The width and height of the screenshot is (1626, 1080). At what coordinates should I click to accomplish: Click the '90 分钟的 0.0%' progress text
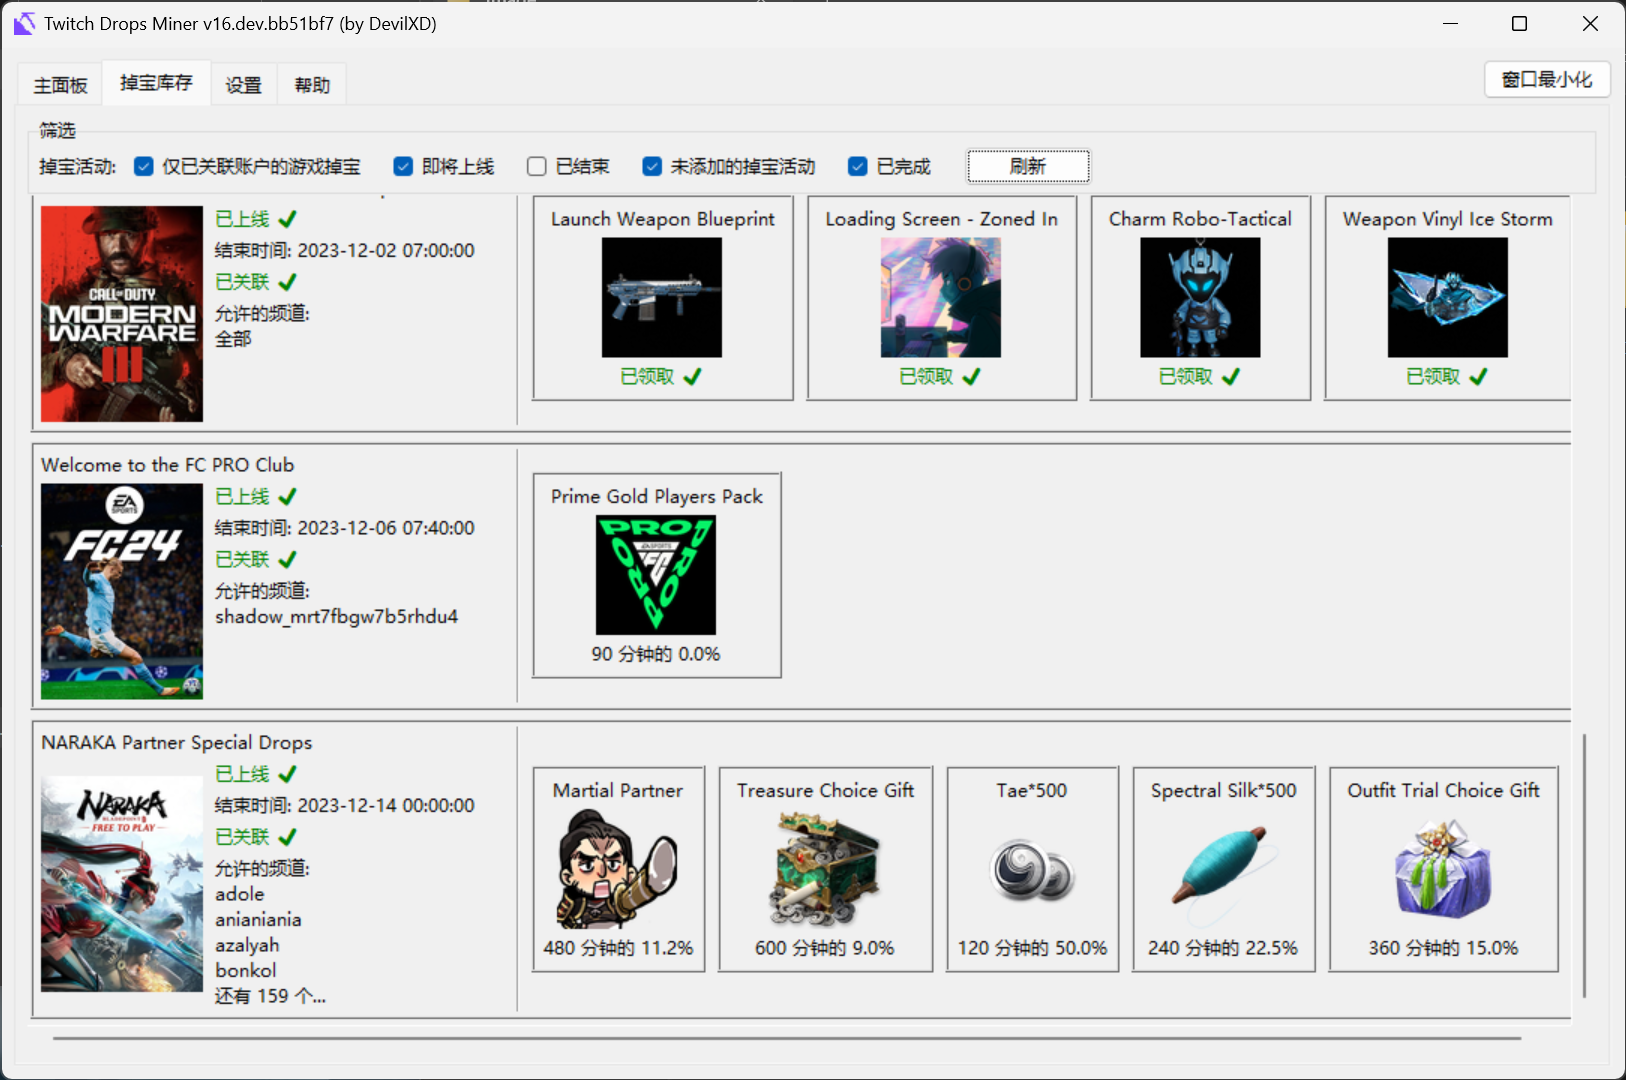click(x=656, y=654)
